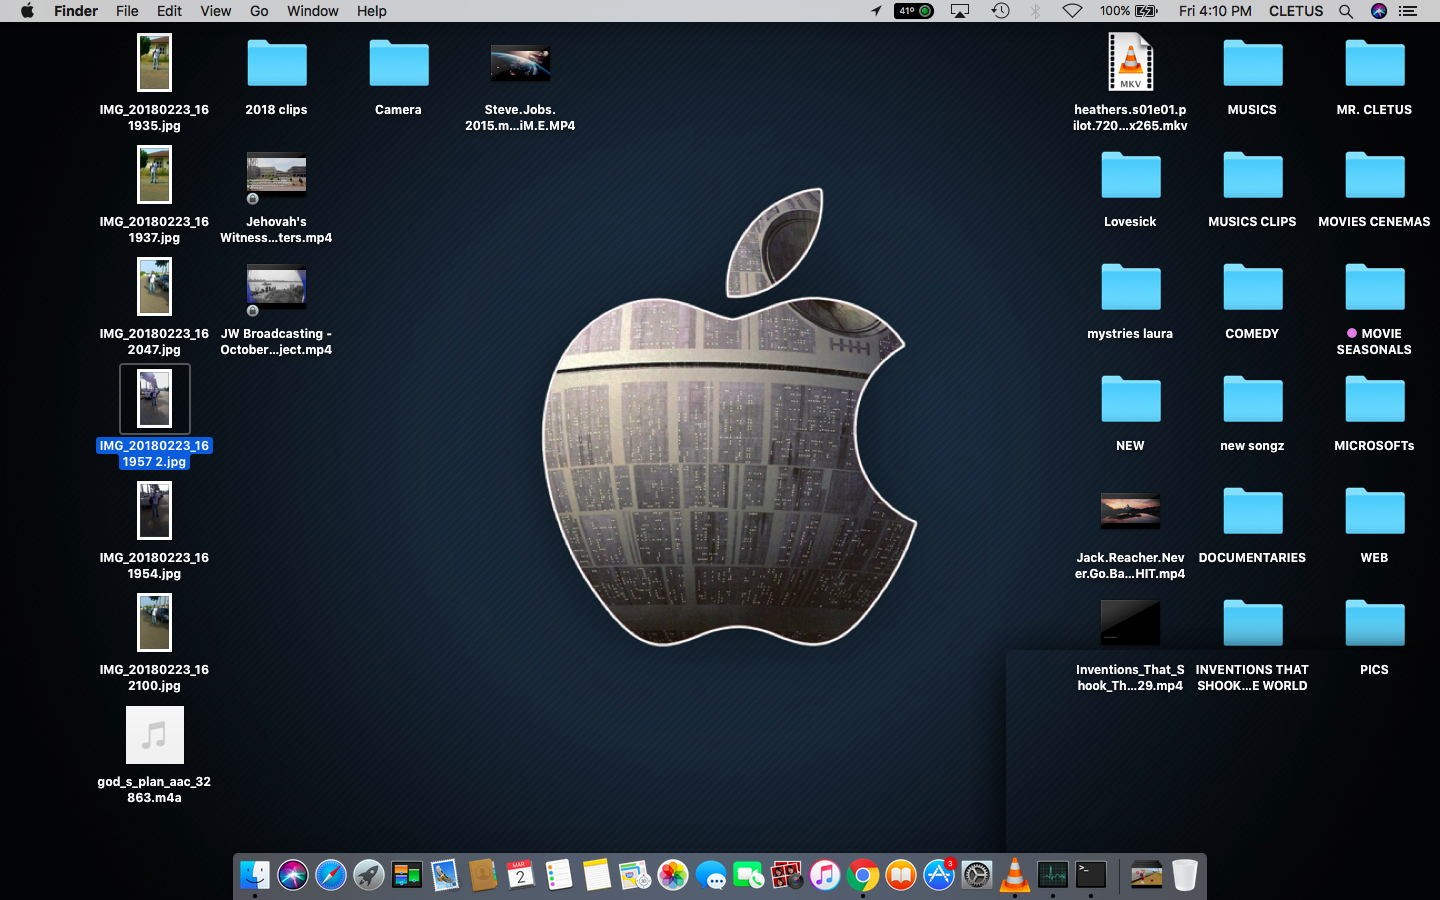Select the MOVIE SEASONALS folder
Viewport: 1440px width, 900px height.
(1375, 288)
